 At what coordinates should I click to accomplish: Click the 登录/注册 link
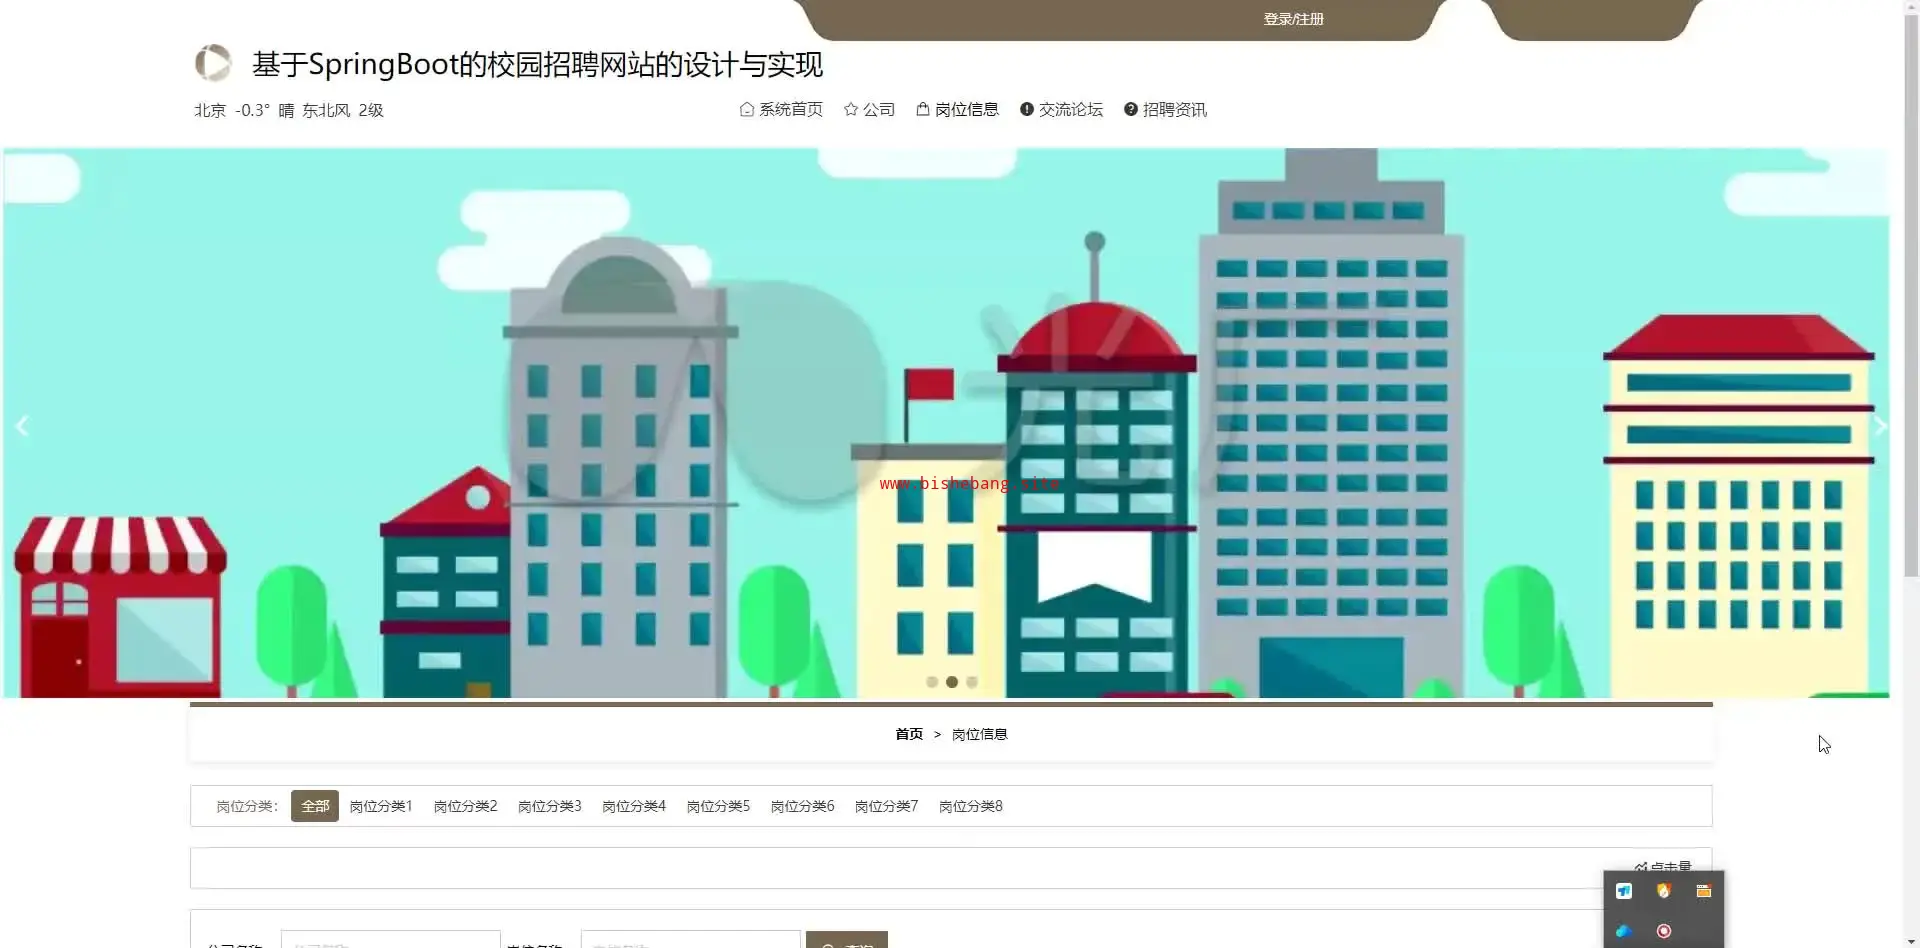[1293, 19]
